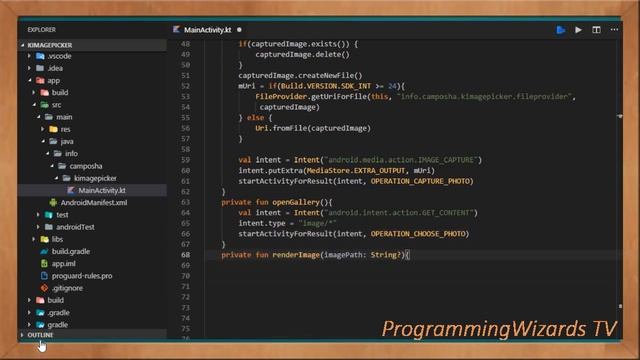Click the GET_CONTENT action string

click(x=401, y=213)
